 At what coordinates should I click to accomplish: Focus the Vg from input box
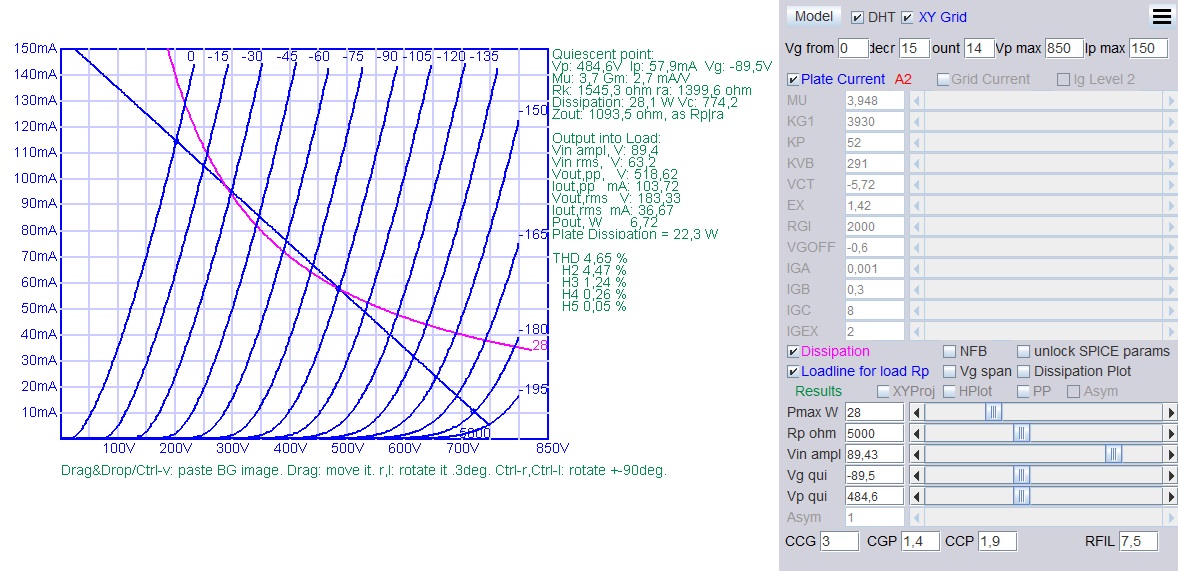point(853,48)
